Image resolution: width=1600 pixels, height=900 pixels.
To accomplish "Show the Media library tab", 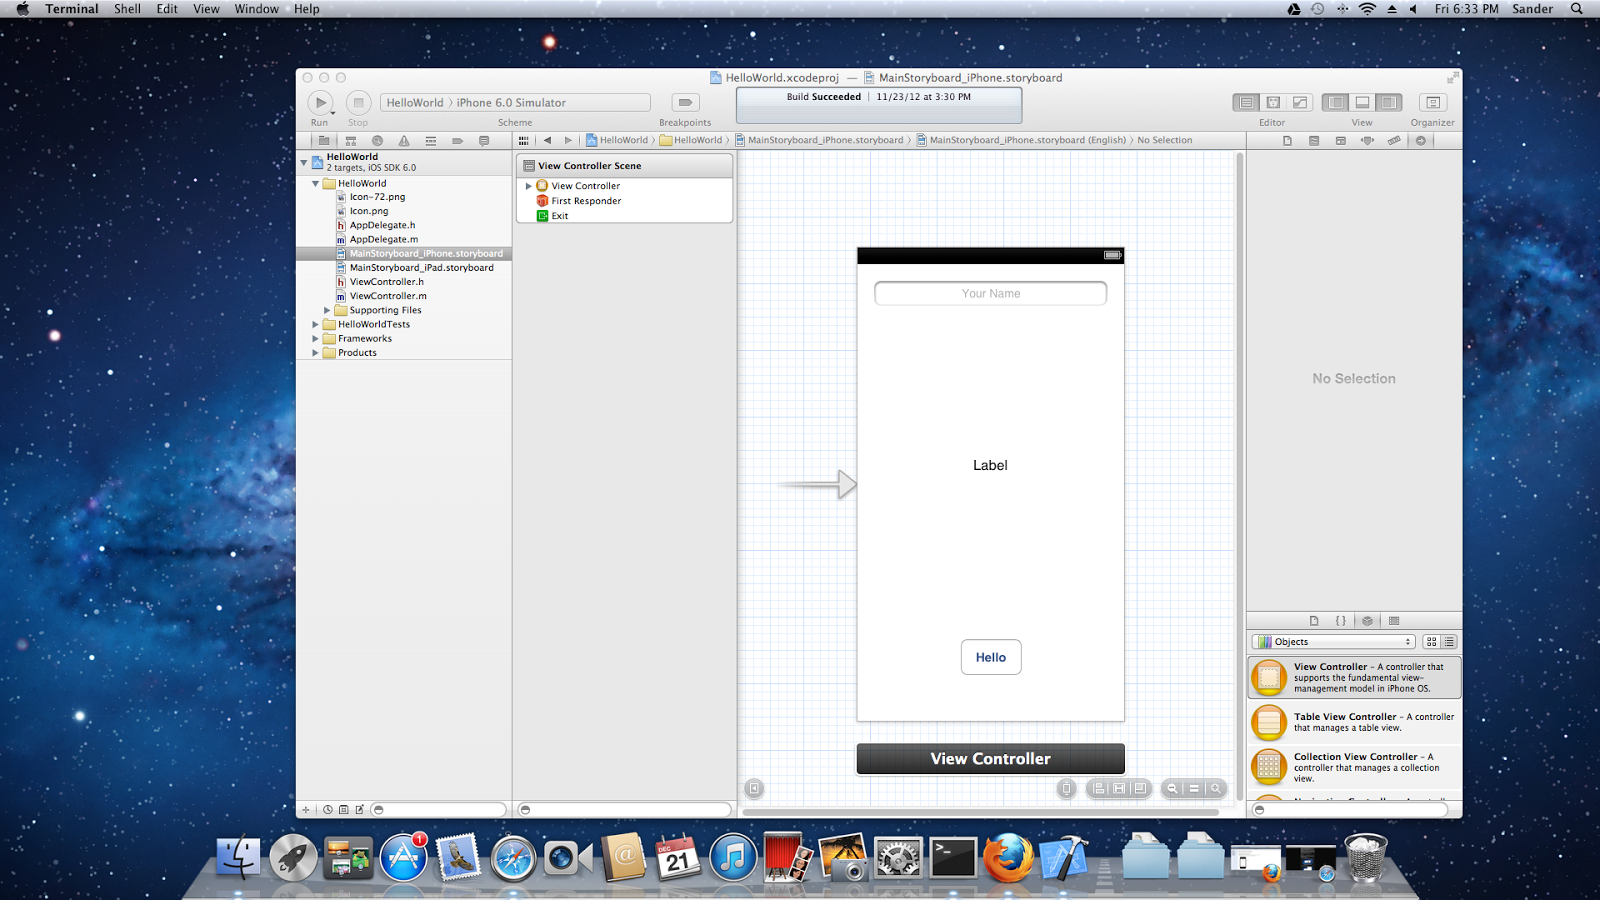I will (1394, 621).
